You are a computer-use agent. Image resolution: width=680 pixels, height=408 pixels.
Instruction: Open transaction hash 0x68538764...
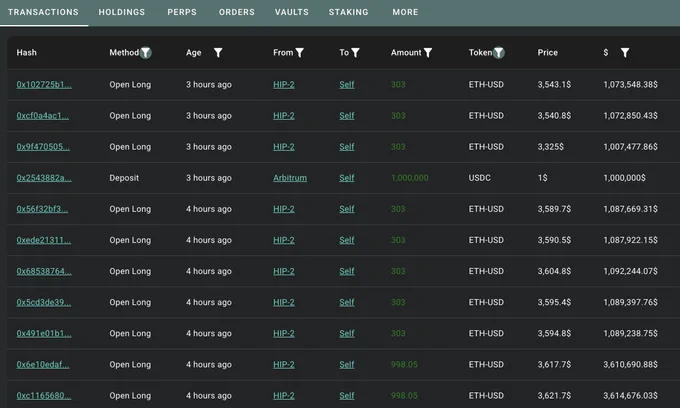(x=44, y=271)
